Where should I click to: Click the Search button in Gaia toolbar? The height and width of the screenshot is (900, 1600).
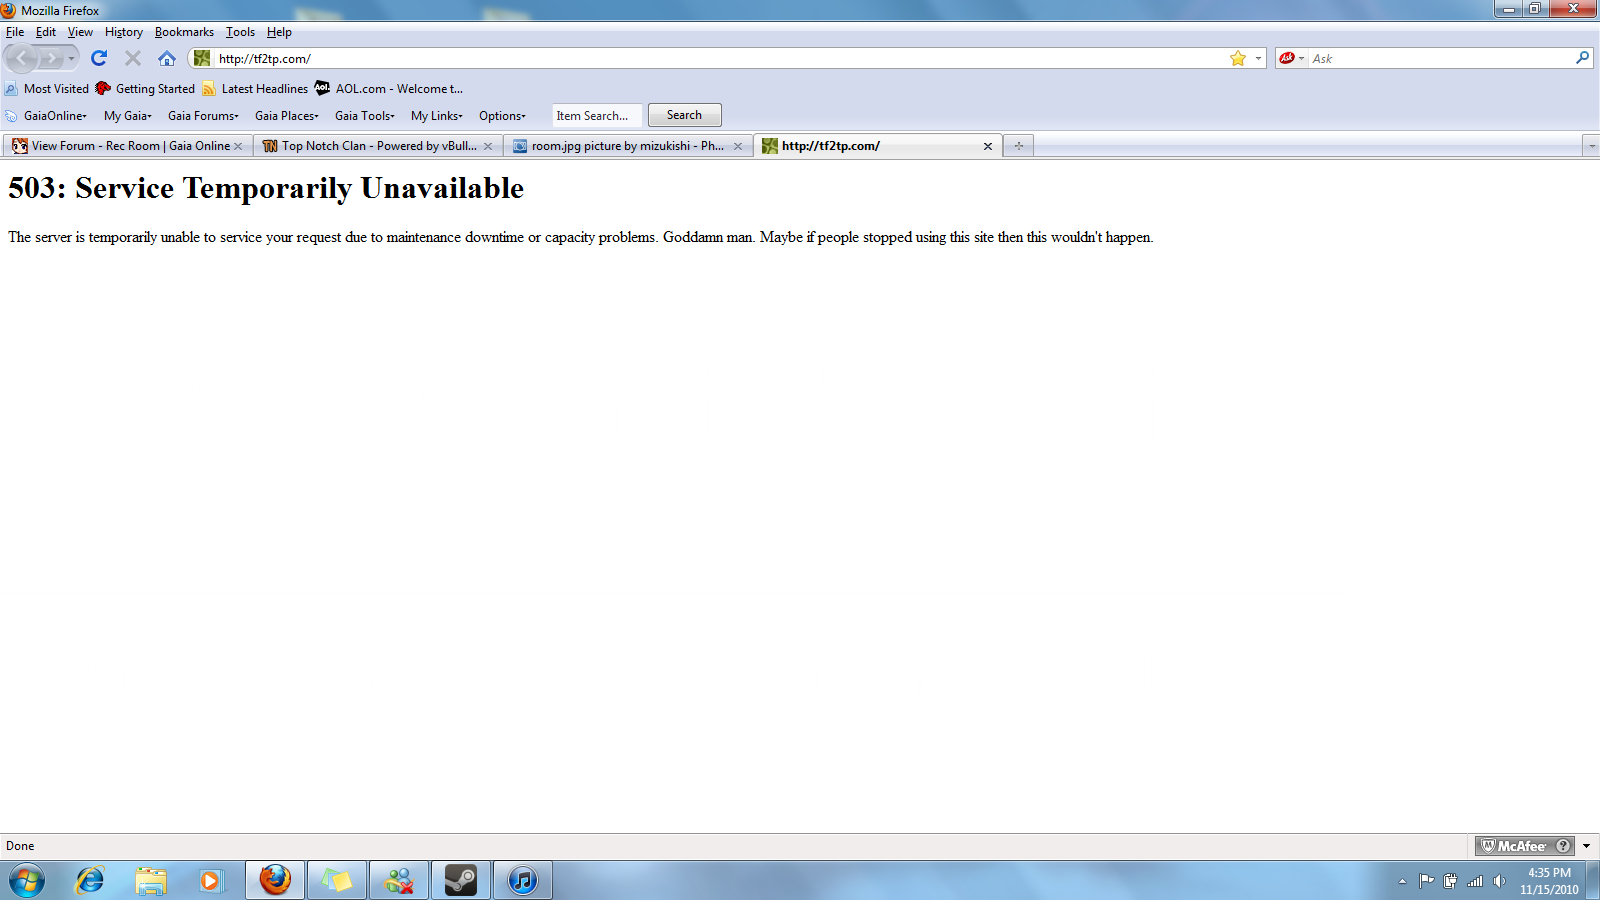(684, 115)
